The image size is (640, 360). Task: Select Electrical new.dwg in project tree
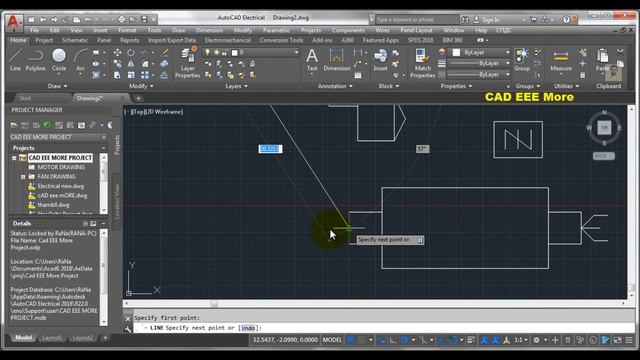click(x=61, y=186)
